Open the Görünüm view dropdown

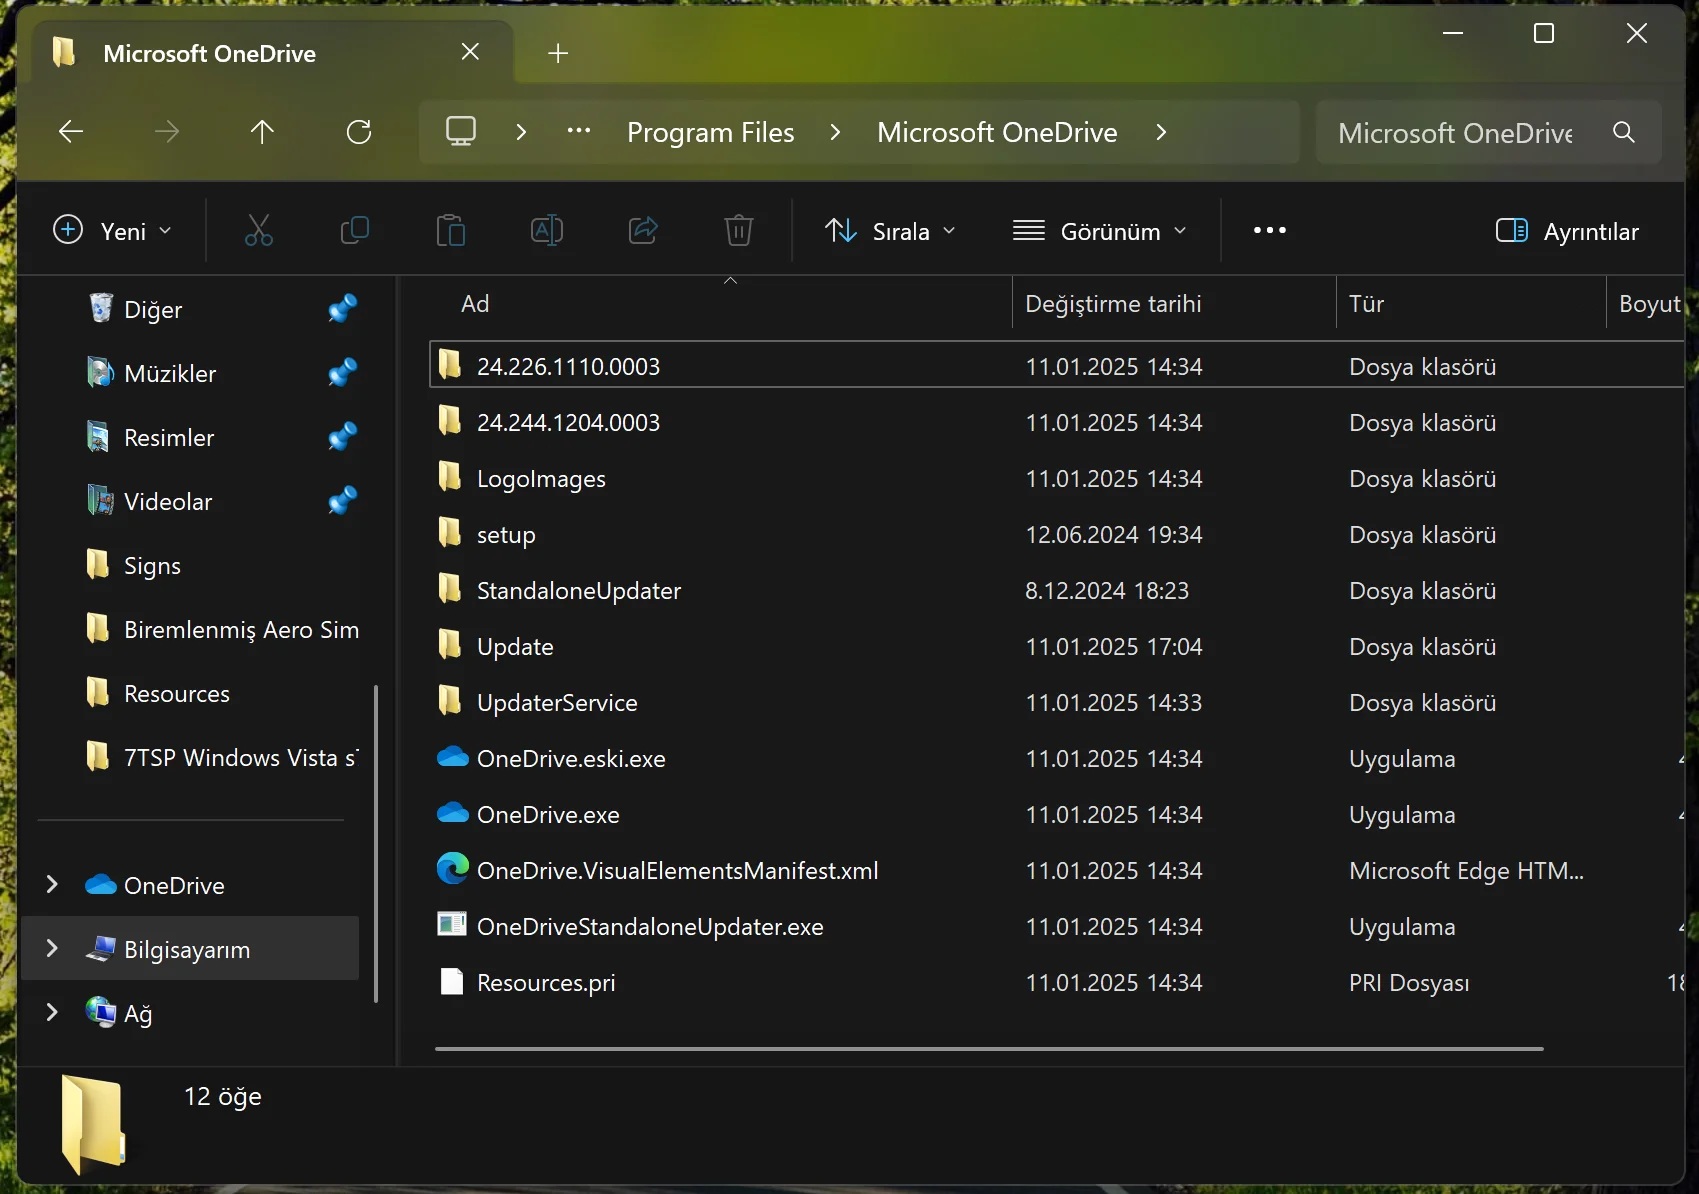point(1100,231)
